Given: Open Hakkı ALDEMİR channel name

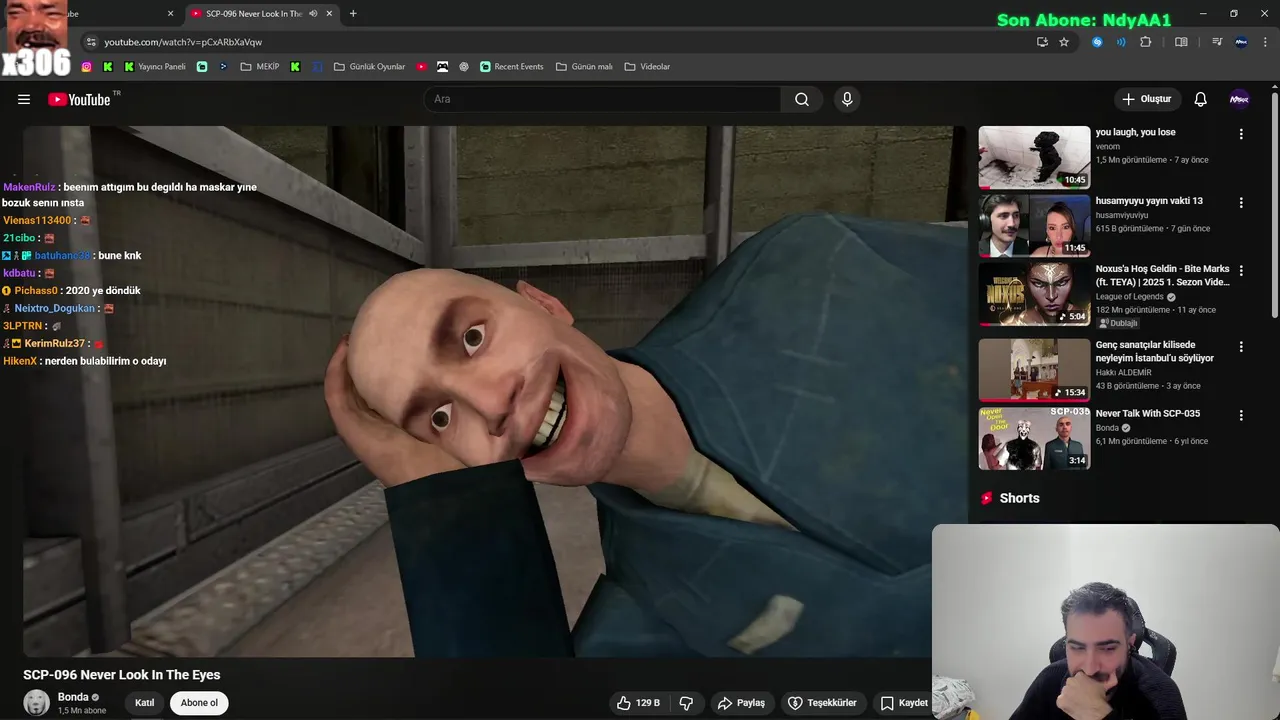Looking at the screenshot, I should pyautogui.click(x=1123, y=373).
